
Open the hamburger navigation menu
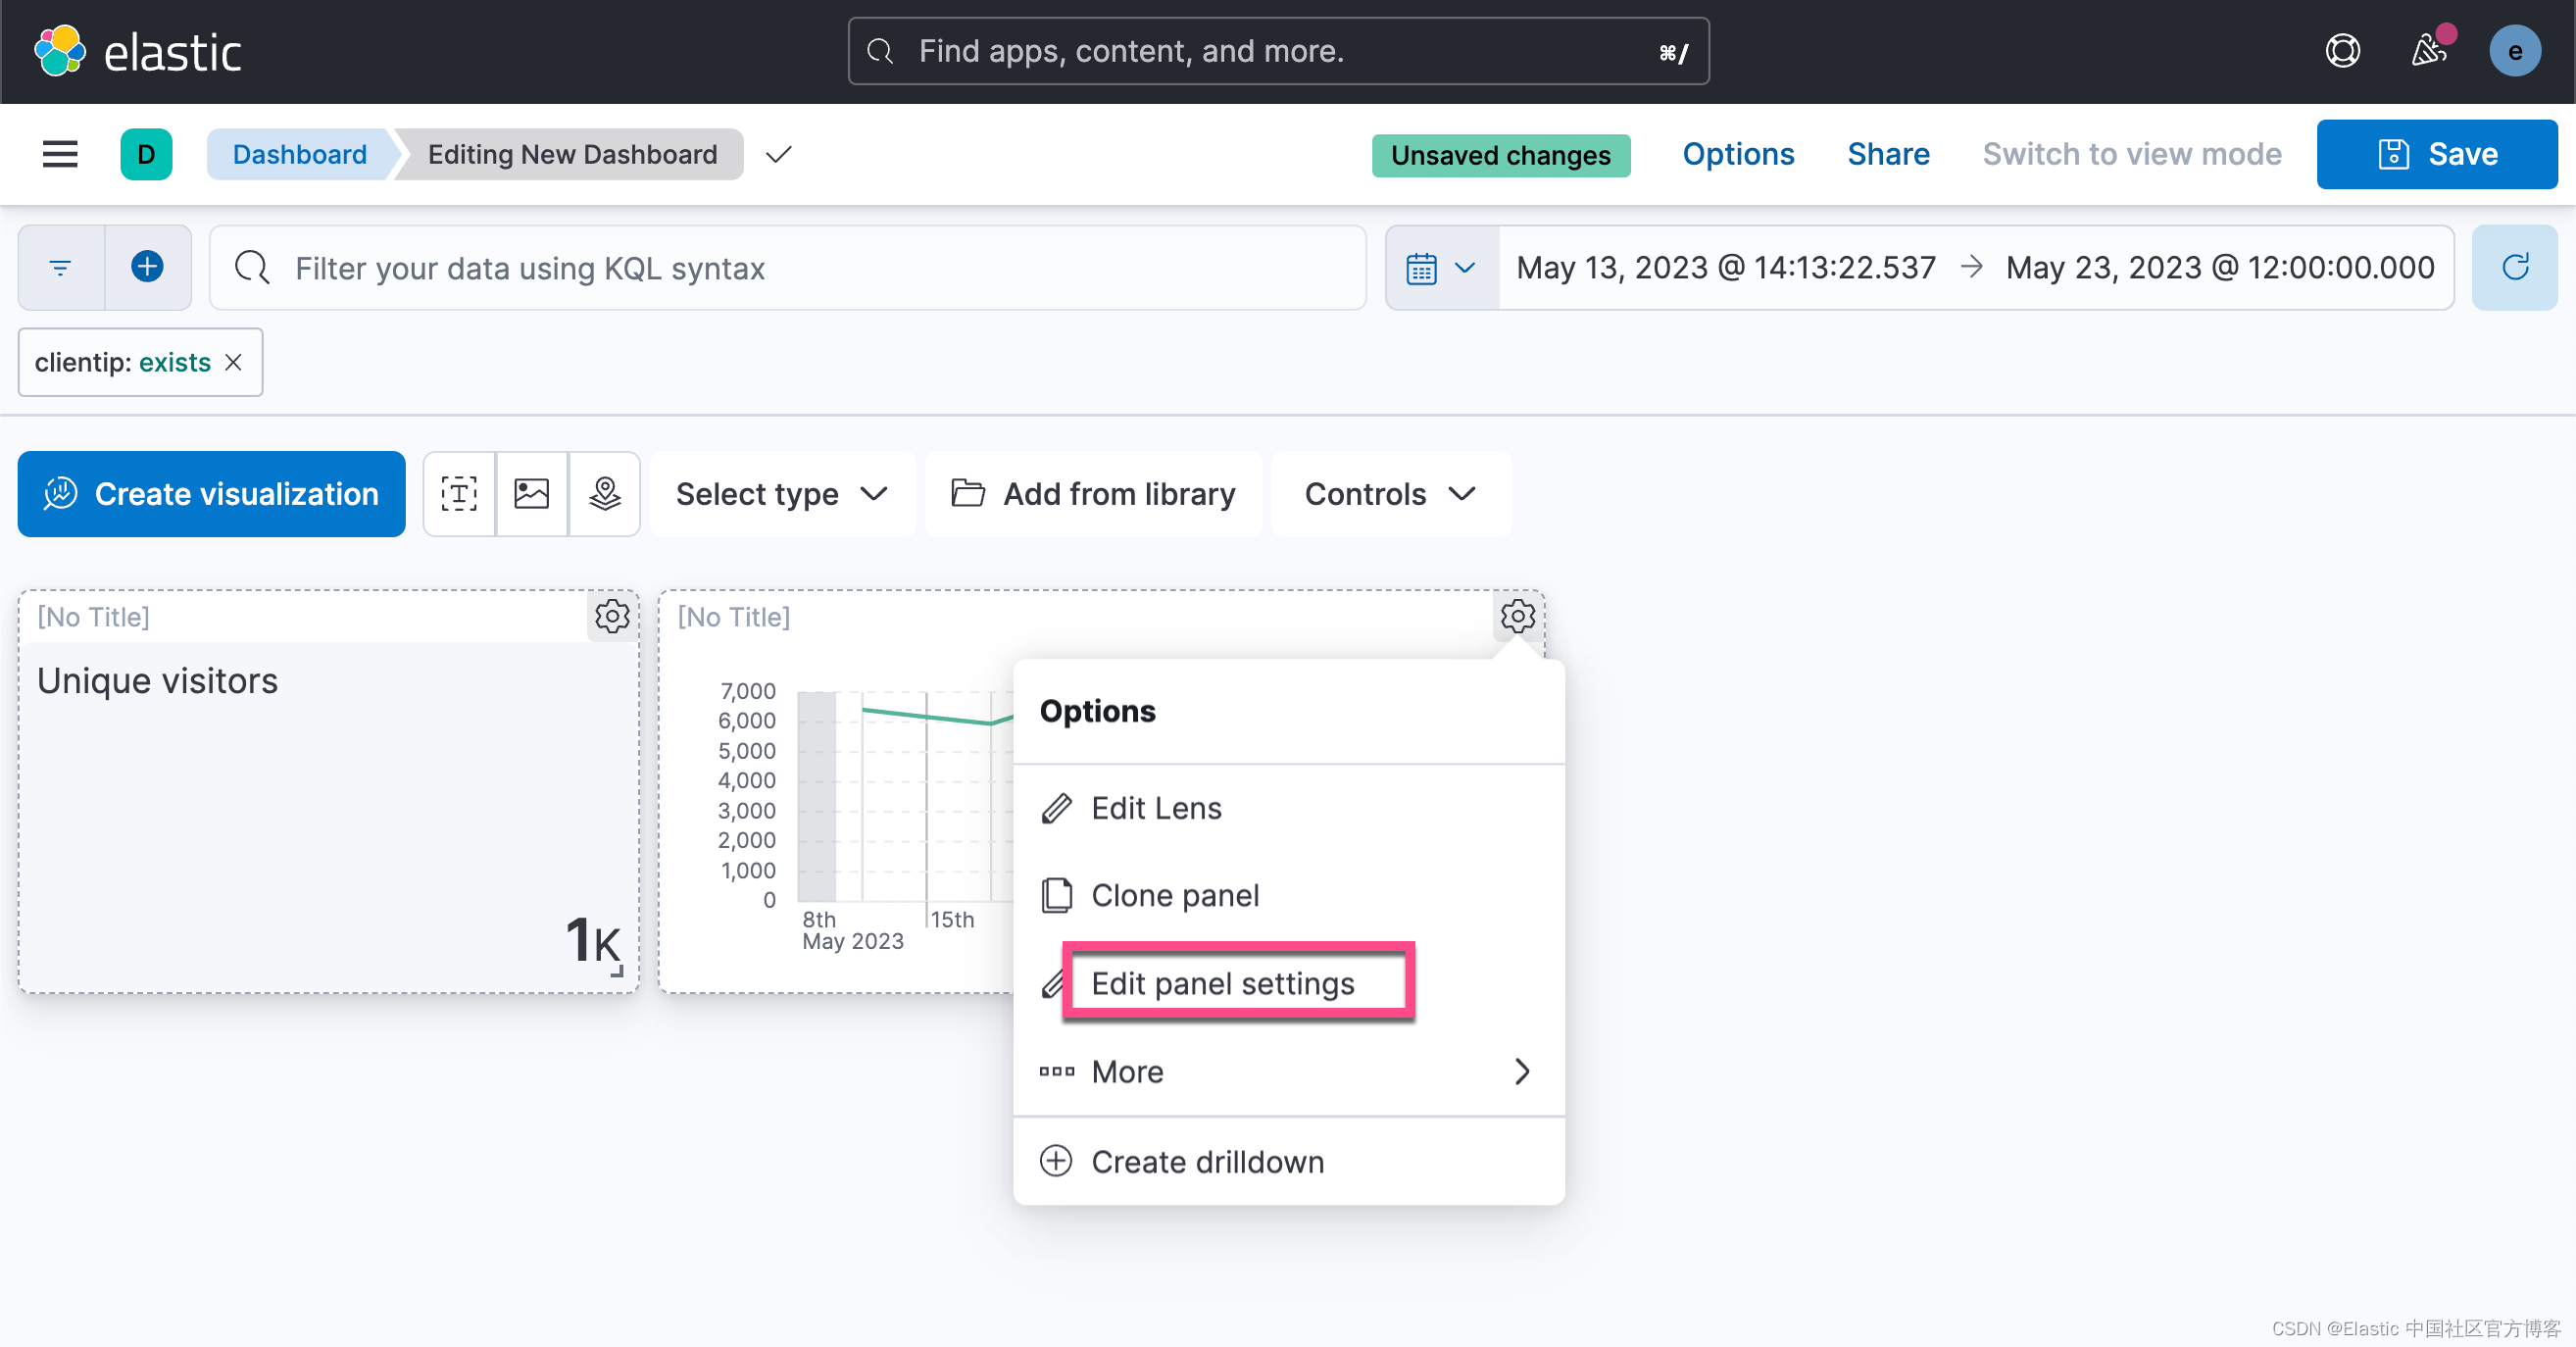click(60, 154)
